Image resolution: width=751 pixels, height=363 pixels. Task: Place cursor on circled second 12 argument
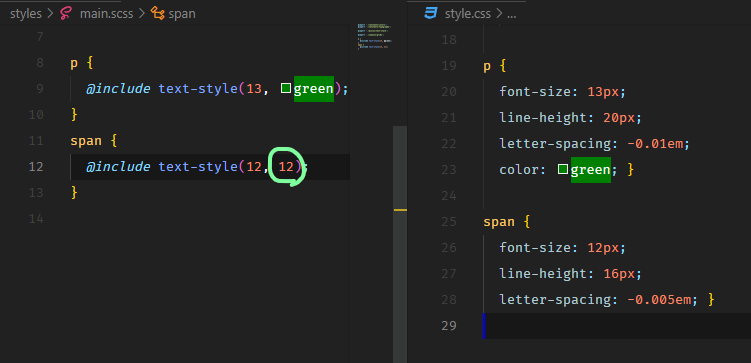(286, 167)
